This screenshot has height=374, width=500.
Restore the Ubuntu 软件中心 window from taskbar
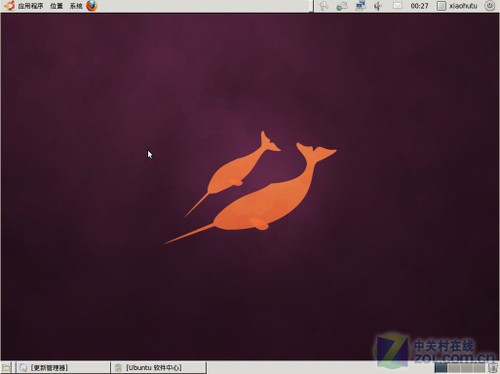click(159, 368)
